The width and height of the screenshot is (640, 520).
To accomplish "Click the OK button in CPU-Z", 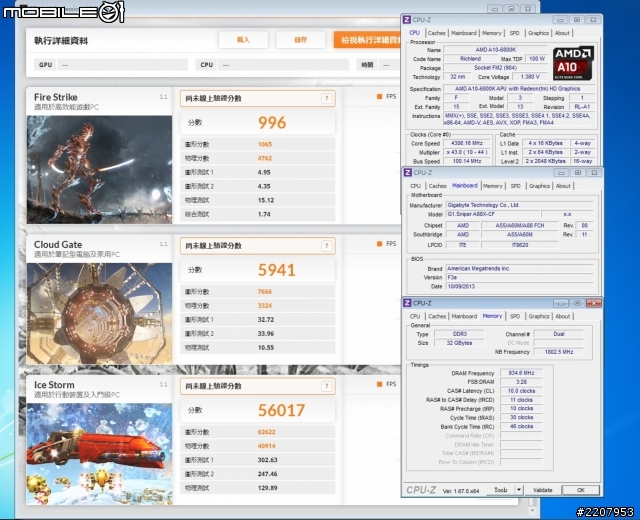I will point(580,490).
